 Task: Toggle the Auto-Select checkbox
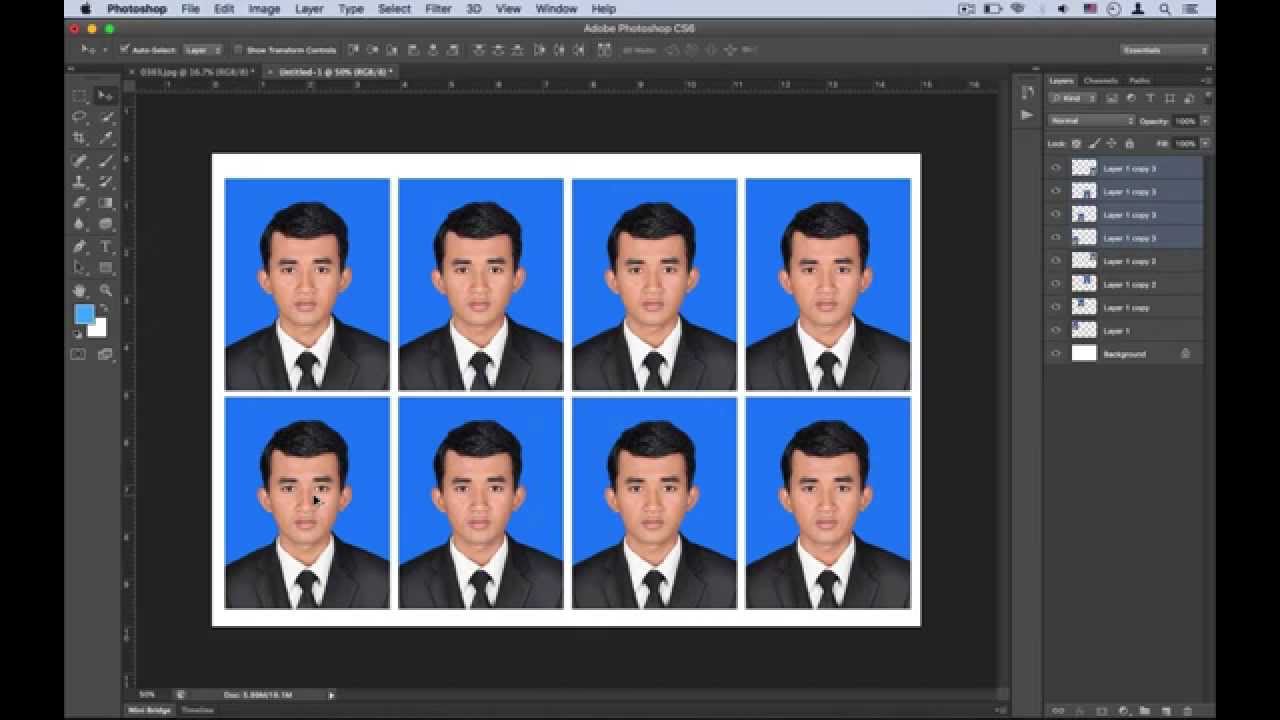coord(125,49)
